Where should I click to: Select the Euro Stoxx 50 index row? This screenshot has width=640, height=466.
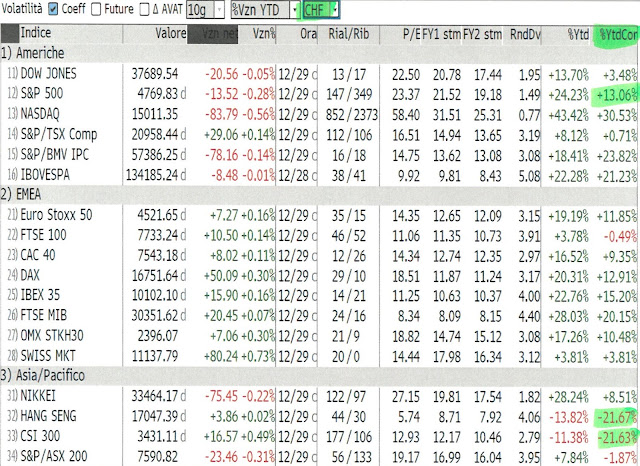[319, 215]
